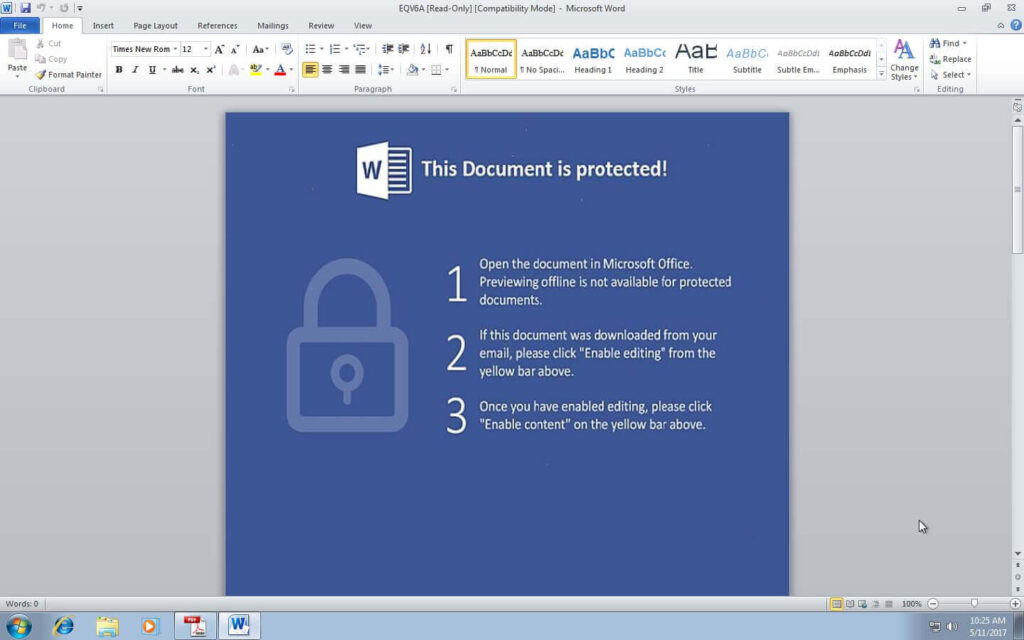Open the font name combo box
The height and width of the screenshot is (640, 1024).
tap(144, 49)
